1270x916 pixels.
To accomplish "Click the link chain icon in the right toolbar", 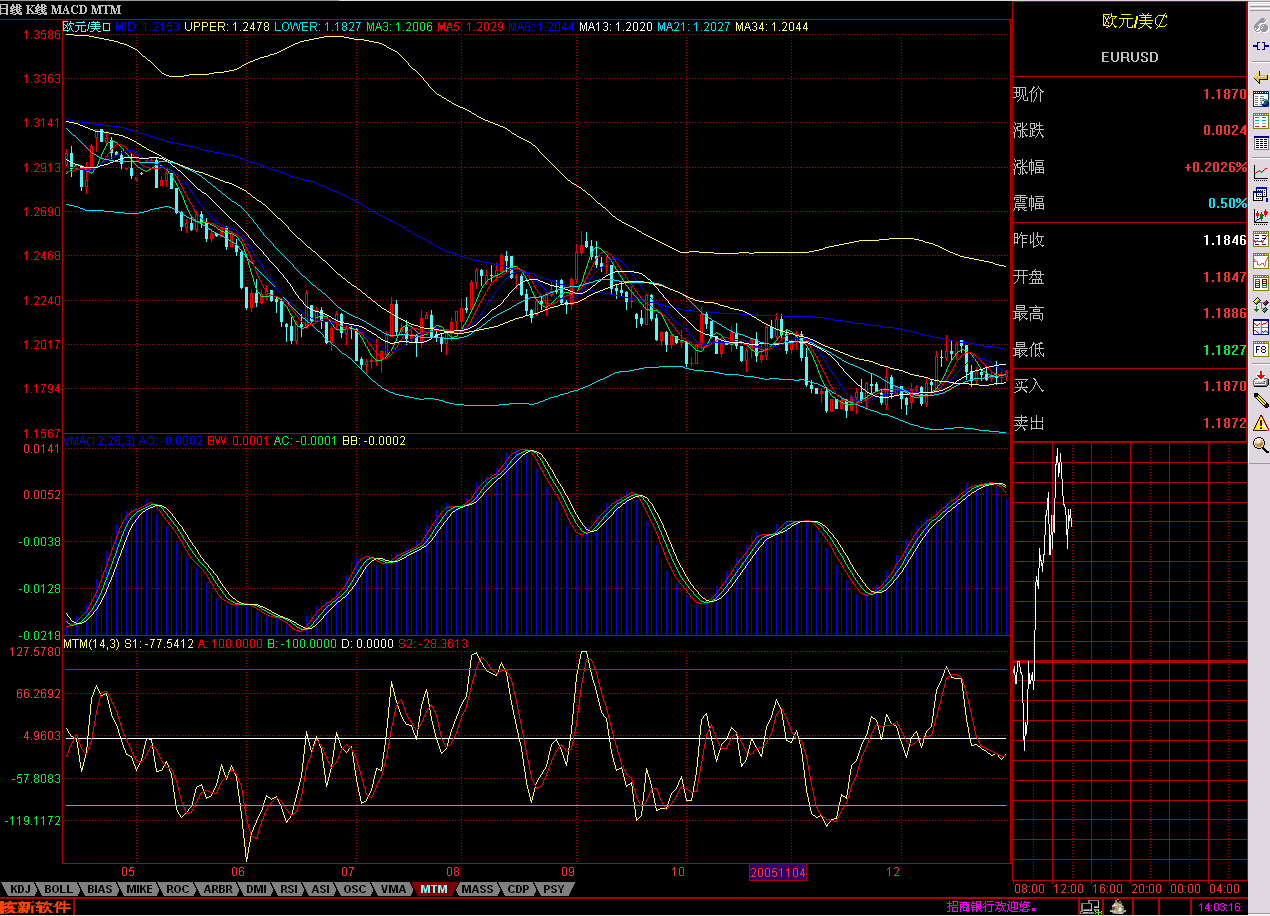I will tap(1261, 23).
